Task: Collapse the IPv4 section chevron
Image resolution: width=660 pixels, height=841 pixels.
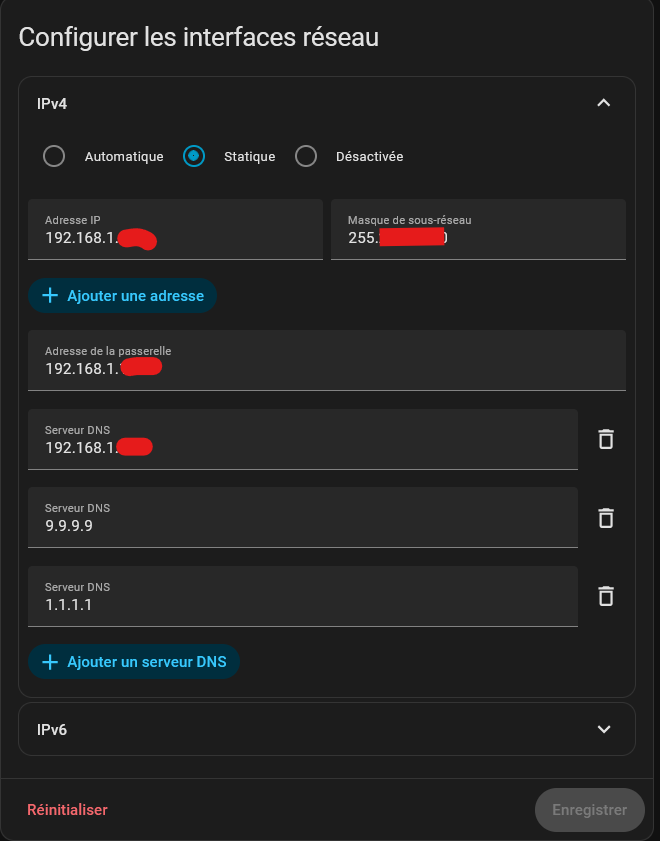Action: point(603,103)
